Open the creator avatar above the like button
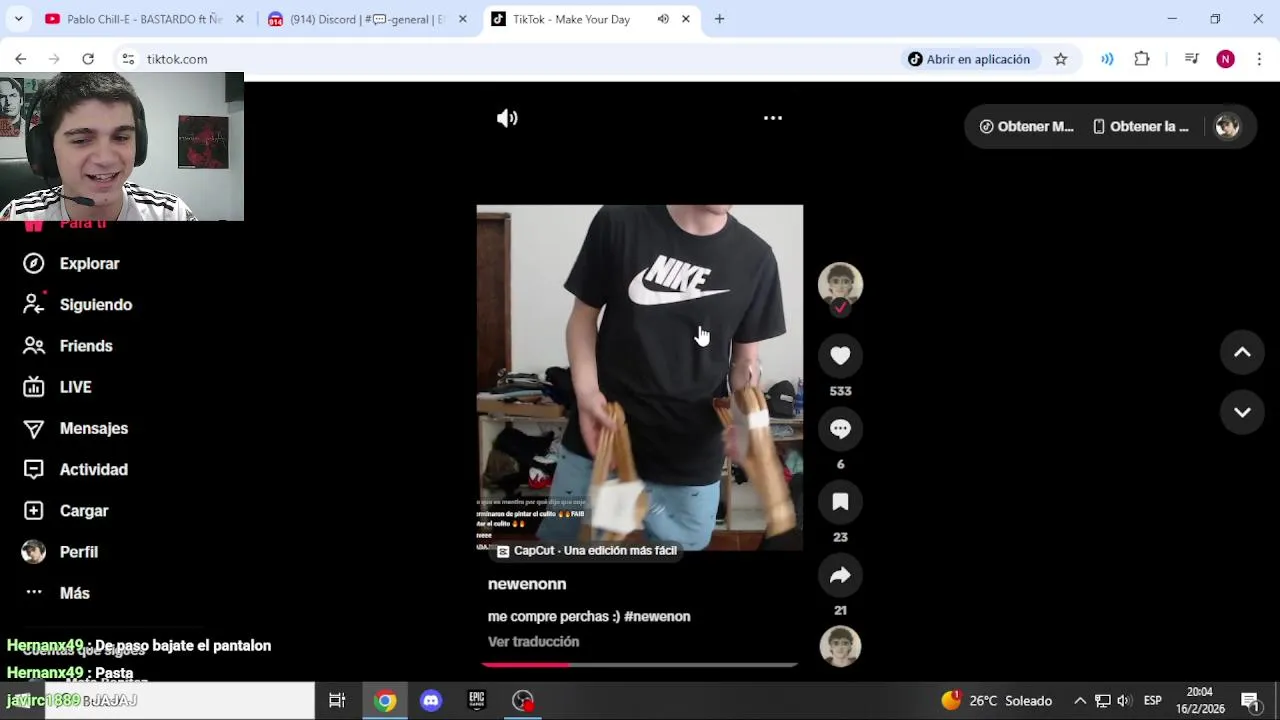The image size is (1280, 720). (840, 284)
